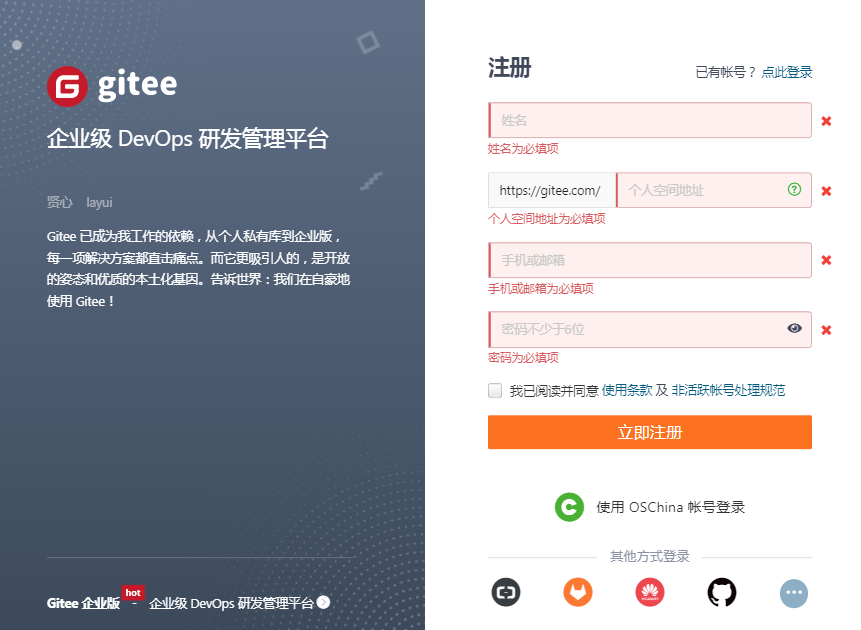Focus the 姓名 input field
The height and width of the screenshot is (630, 861).
point(650,120)
